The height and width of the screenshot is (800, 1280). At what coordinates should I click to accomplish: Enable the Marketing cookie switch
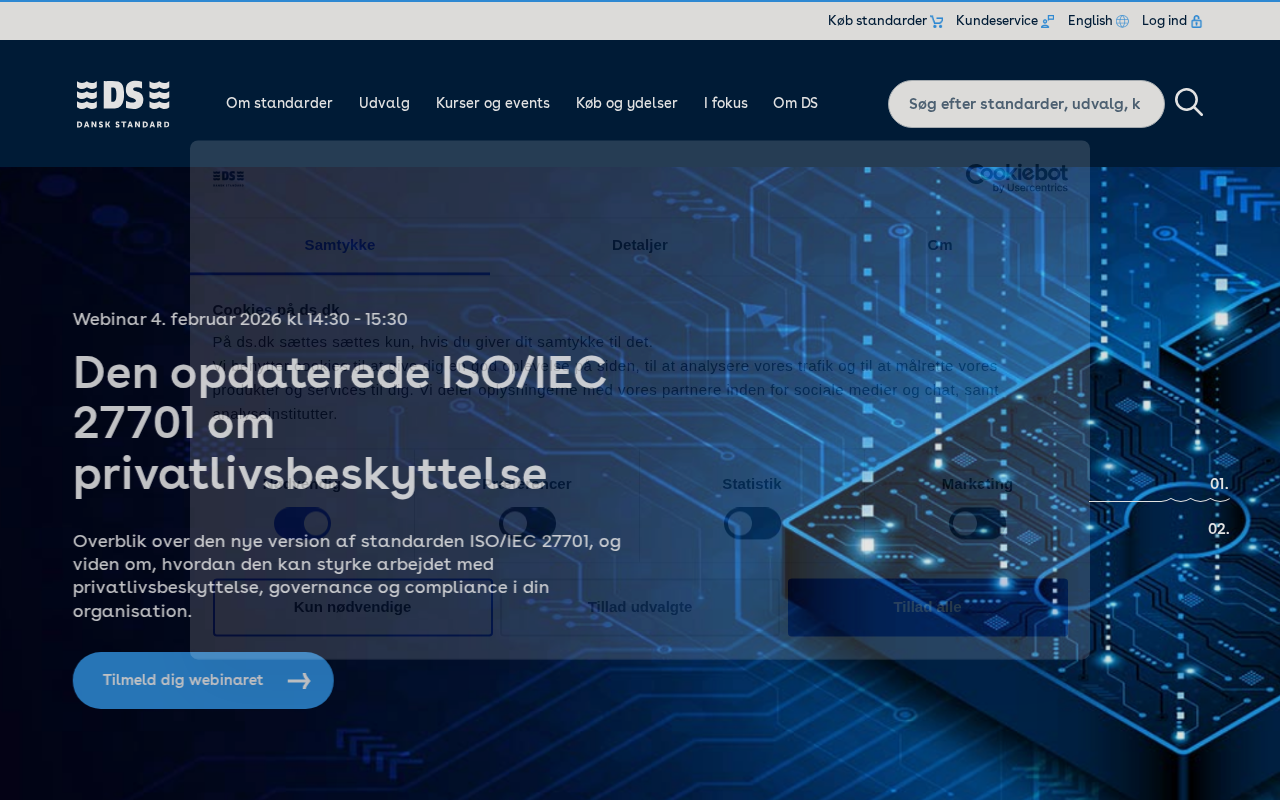pos(977,523)
